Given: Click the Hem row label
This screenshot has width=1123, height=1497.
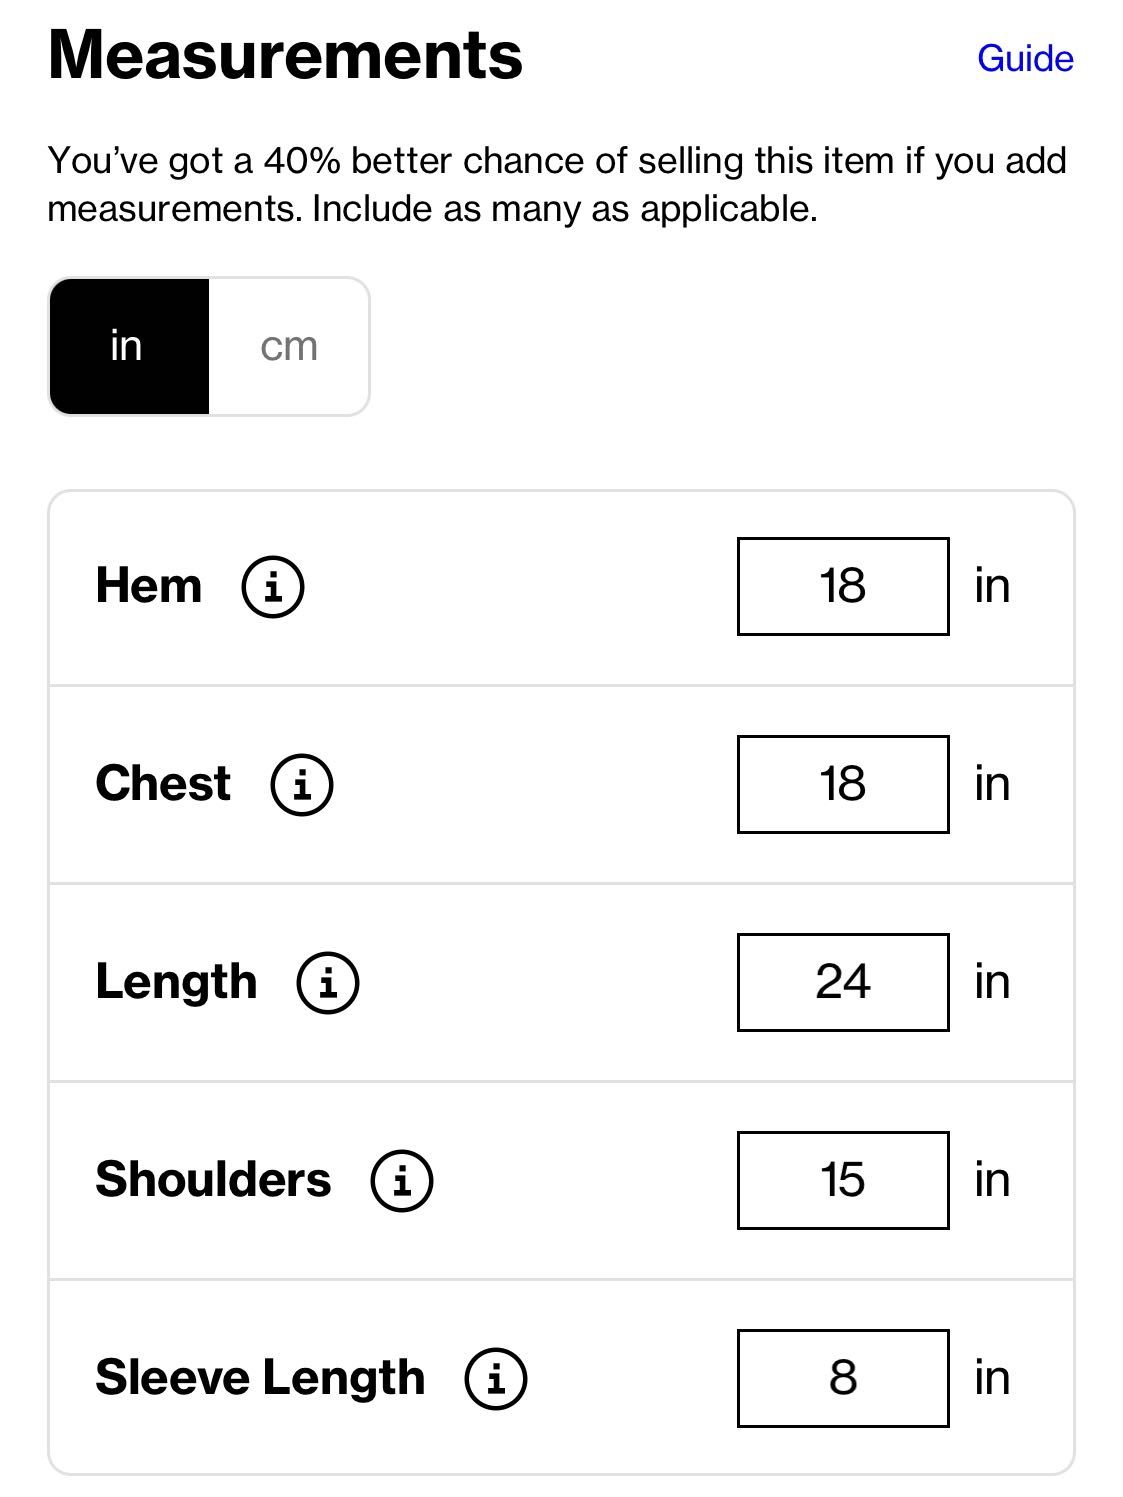Looking at the screenshot, I should pyautogui.click(x=149, y=586).
